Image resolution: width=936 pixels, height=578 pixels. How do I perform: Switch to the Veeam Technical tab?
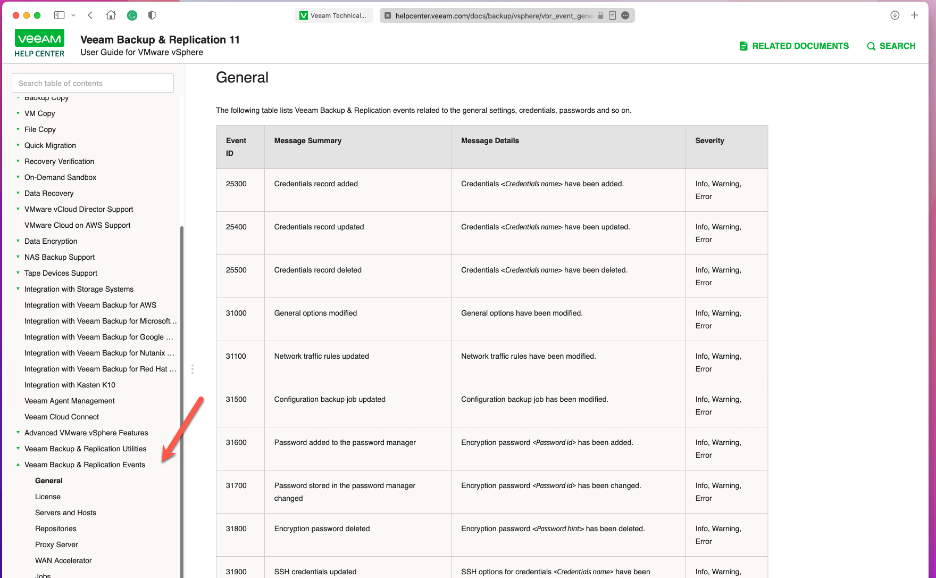pyautogui.click(x=334, y=16)
